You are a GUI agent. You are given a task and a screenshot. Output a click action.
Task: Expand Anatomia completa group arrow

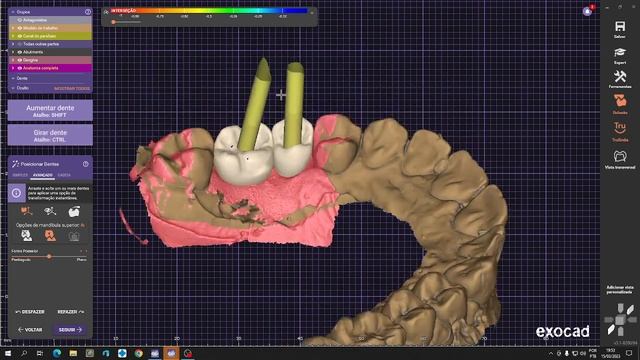coord(13,68)
